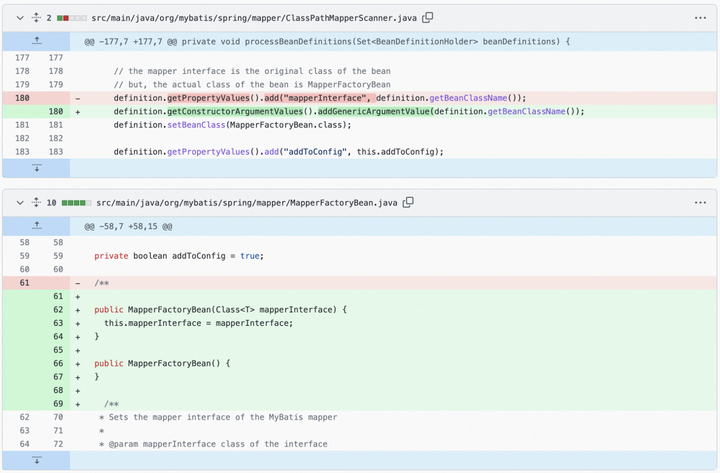Click the diffstat squares of ClassPathMapperScanner.java
Screen dimensions: 720x473
(x=72, y=18)
